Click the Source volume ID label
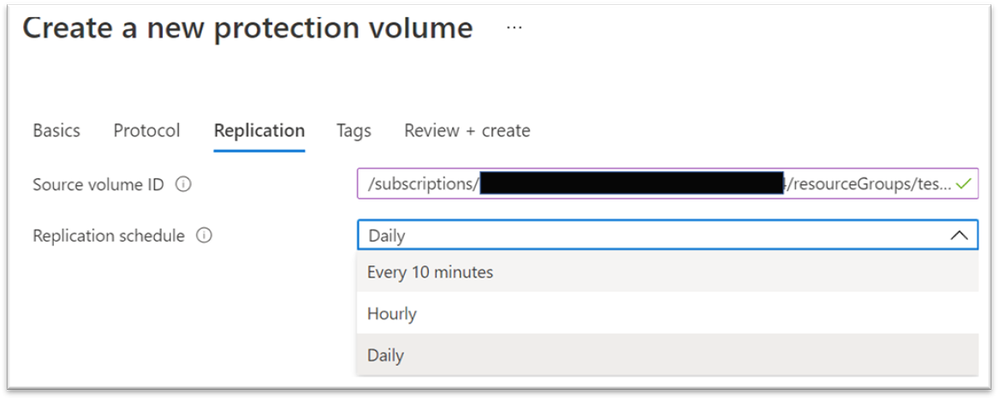999x400 pixels. coord(99,185)
